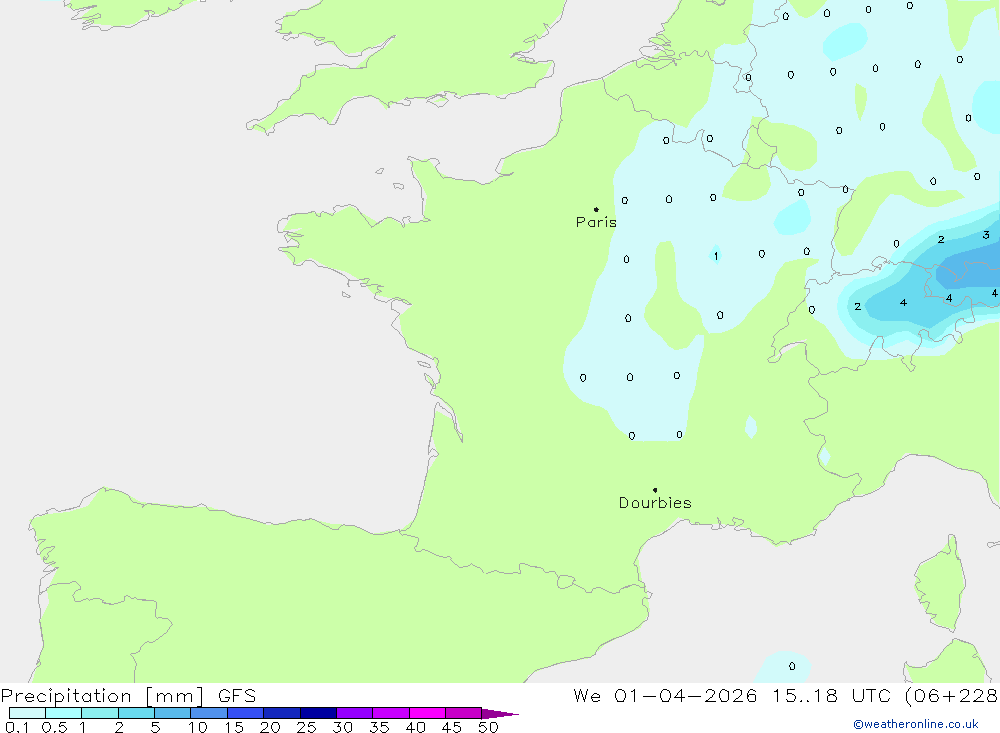This screenshot has height=733, width=1000.
Task: Click the forecast date and UTC time text
Action: (x=785, y=696)
